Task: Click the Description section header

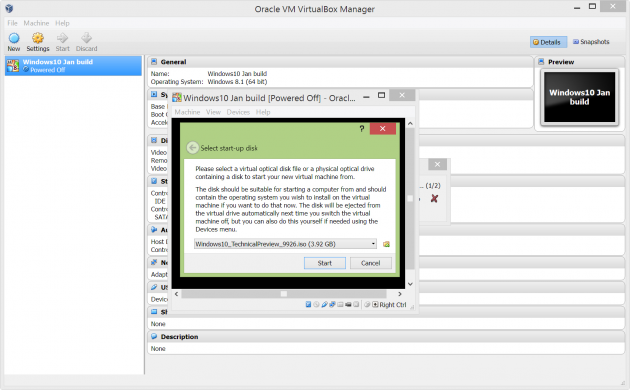Action: [386, 337]
